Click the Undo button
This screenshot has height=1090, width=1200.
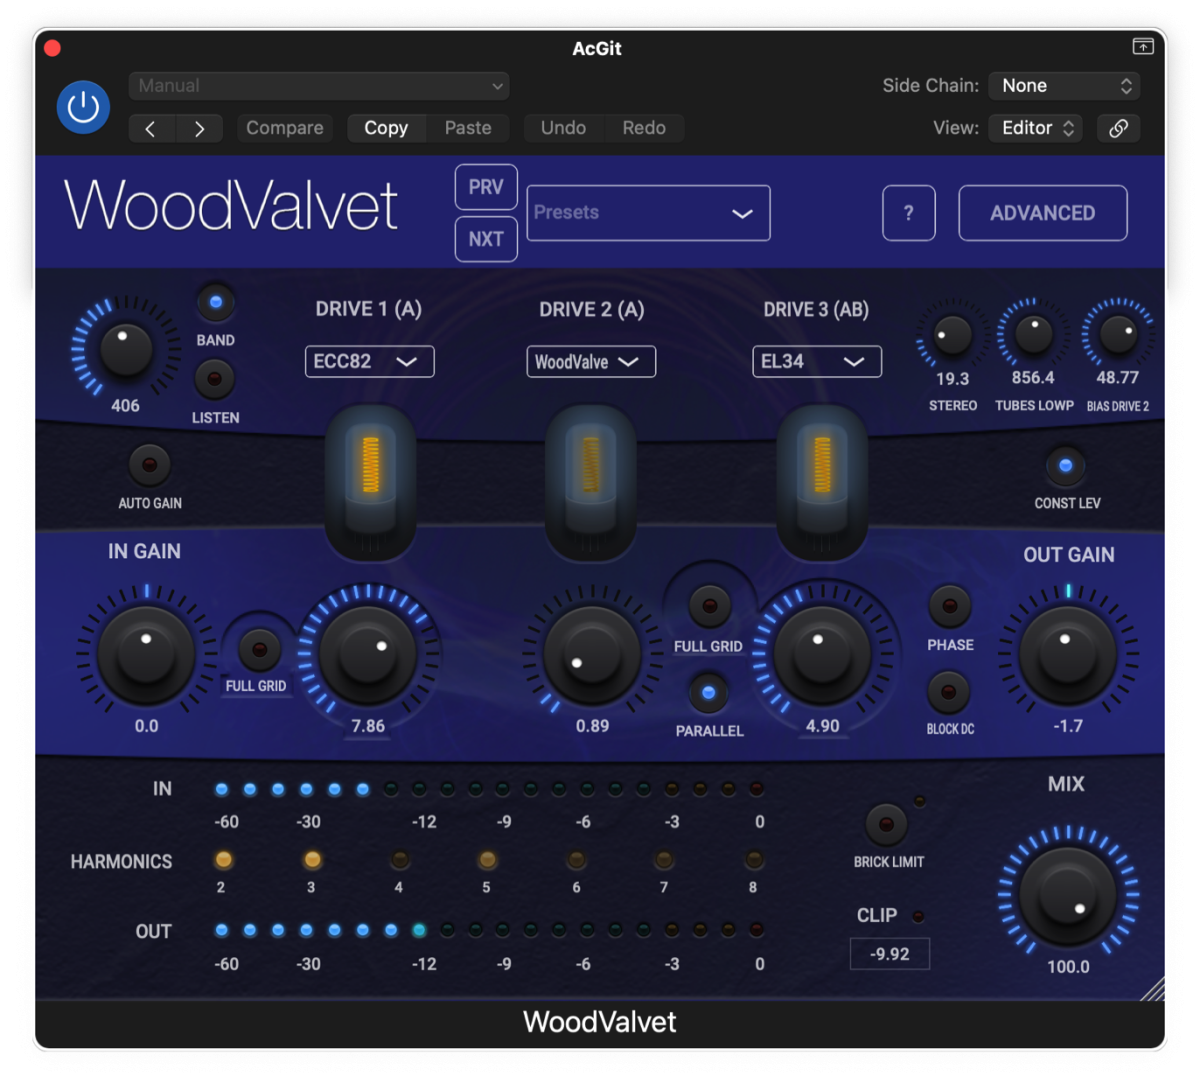point(563,128)
